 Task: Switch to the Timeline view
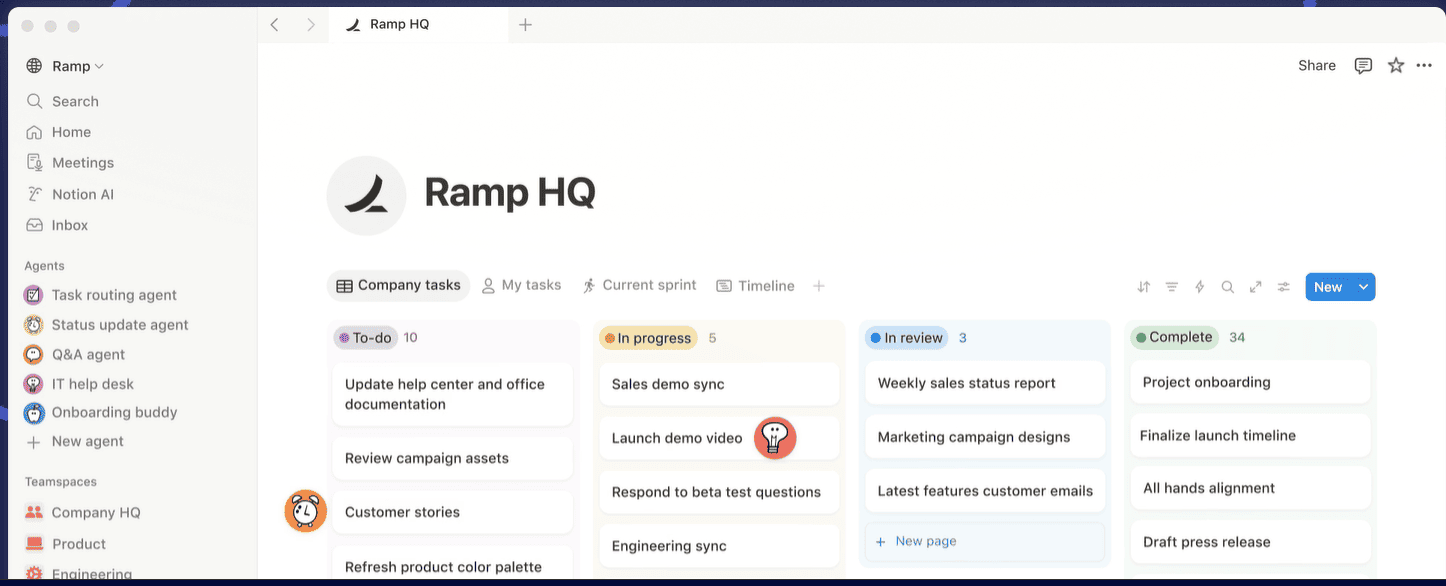click(755, 286)
